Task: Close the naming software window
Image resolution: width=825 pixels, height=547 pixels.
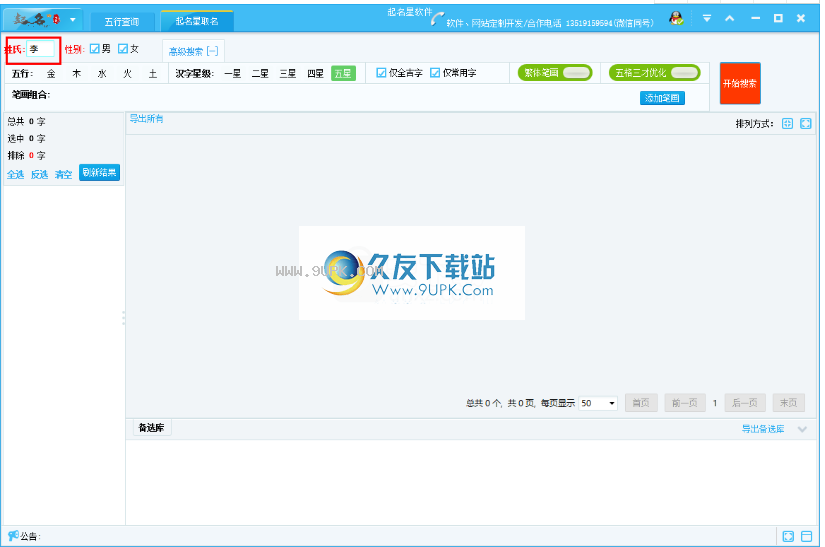Action: click(x=801, y=18)
